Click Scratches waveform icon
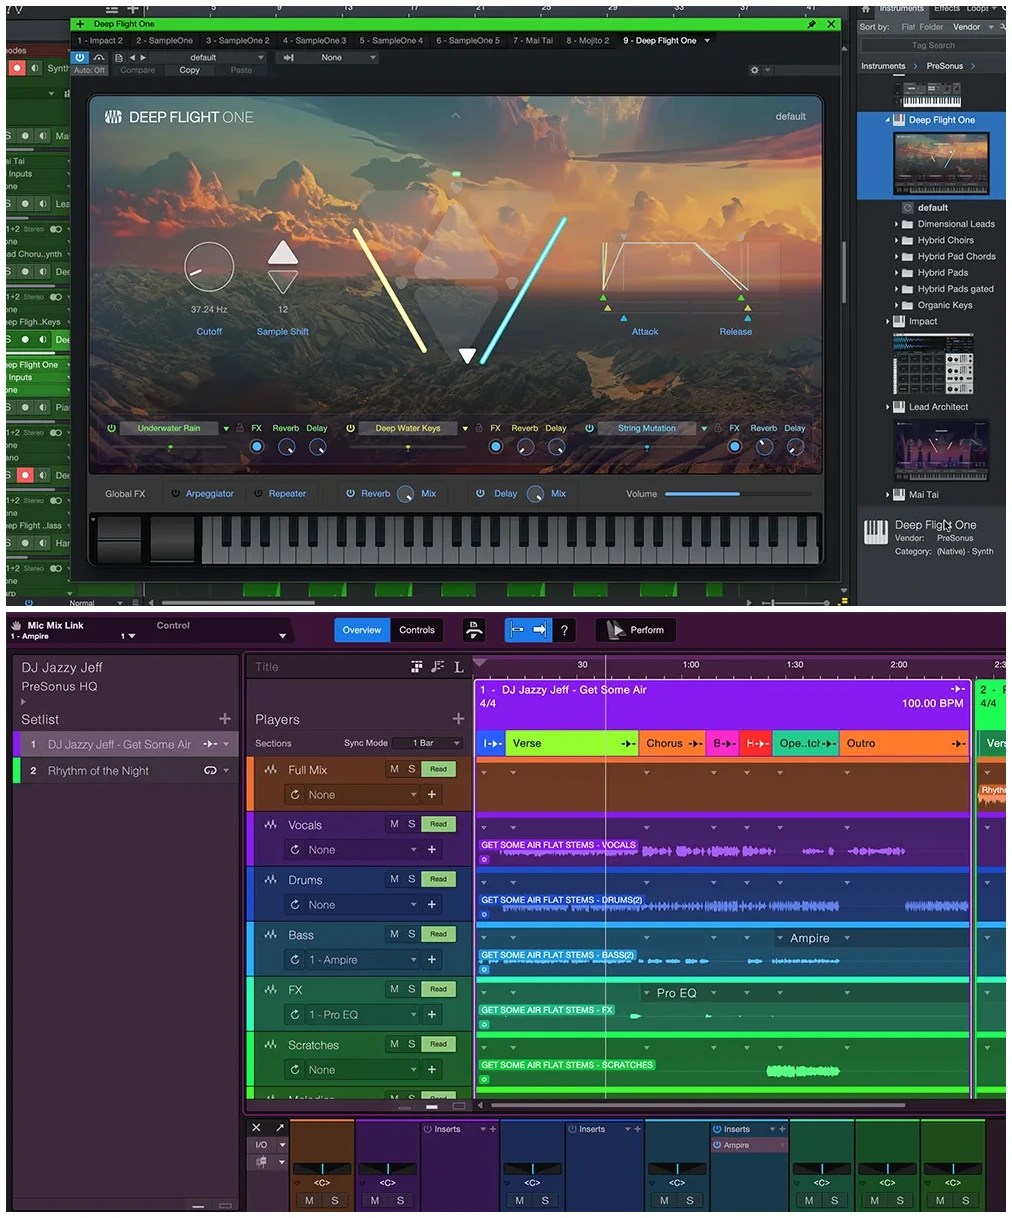The width and height of the screenshot is (1012, 1218). tap(270, 1044)
